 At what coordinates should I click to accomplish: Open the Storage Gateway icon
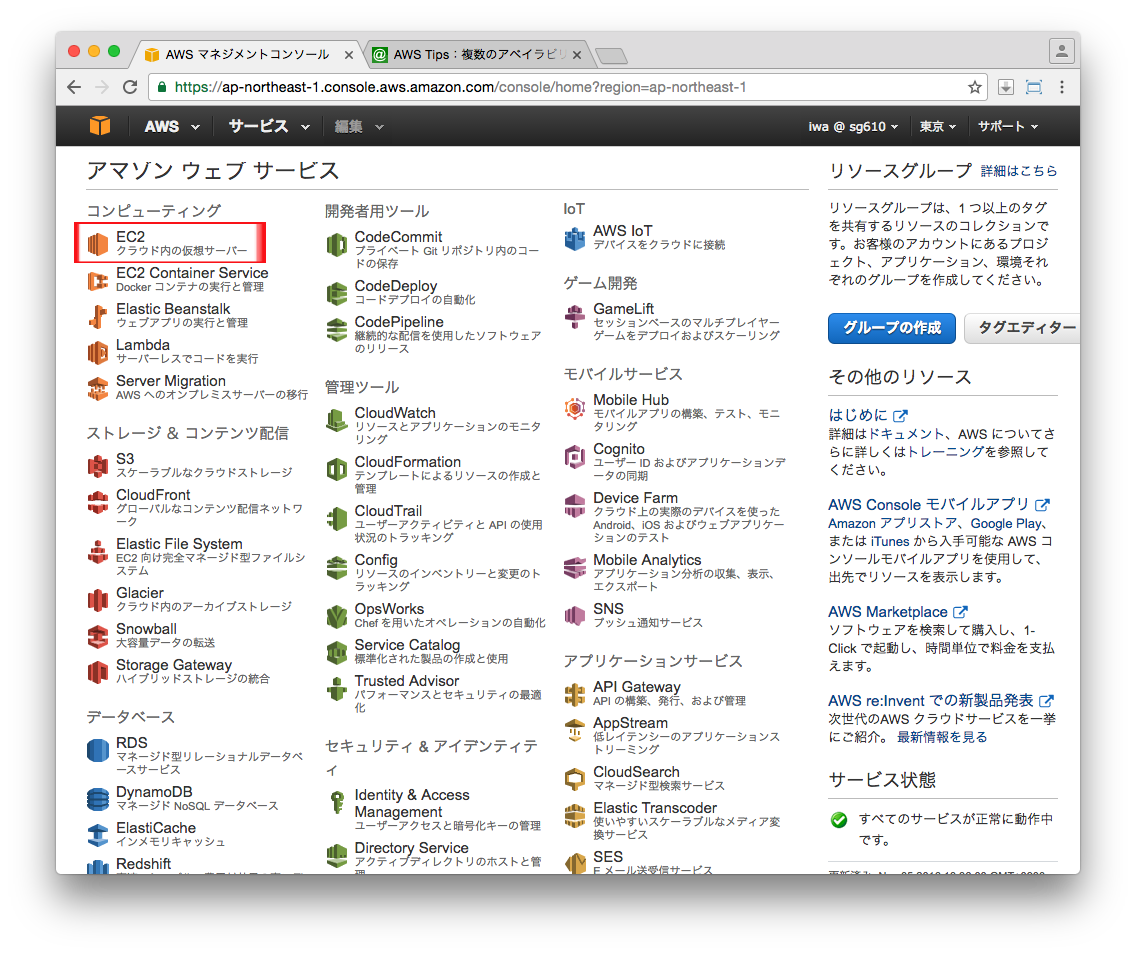[98, 673]
